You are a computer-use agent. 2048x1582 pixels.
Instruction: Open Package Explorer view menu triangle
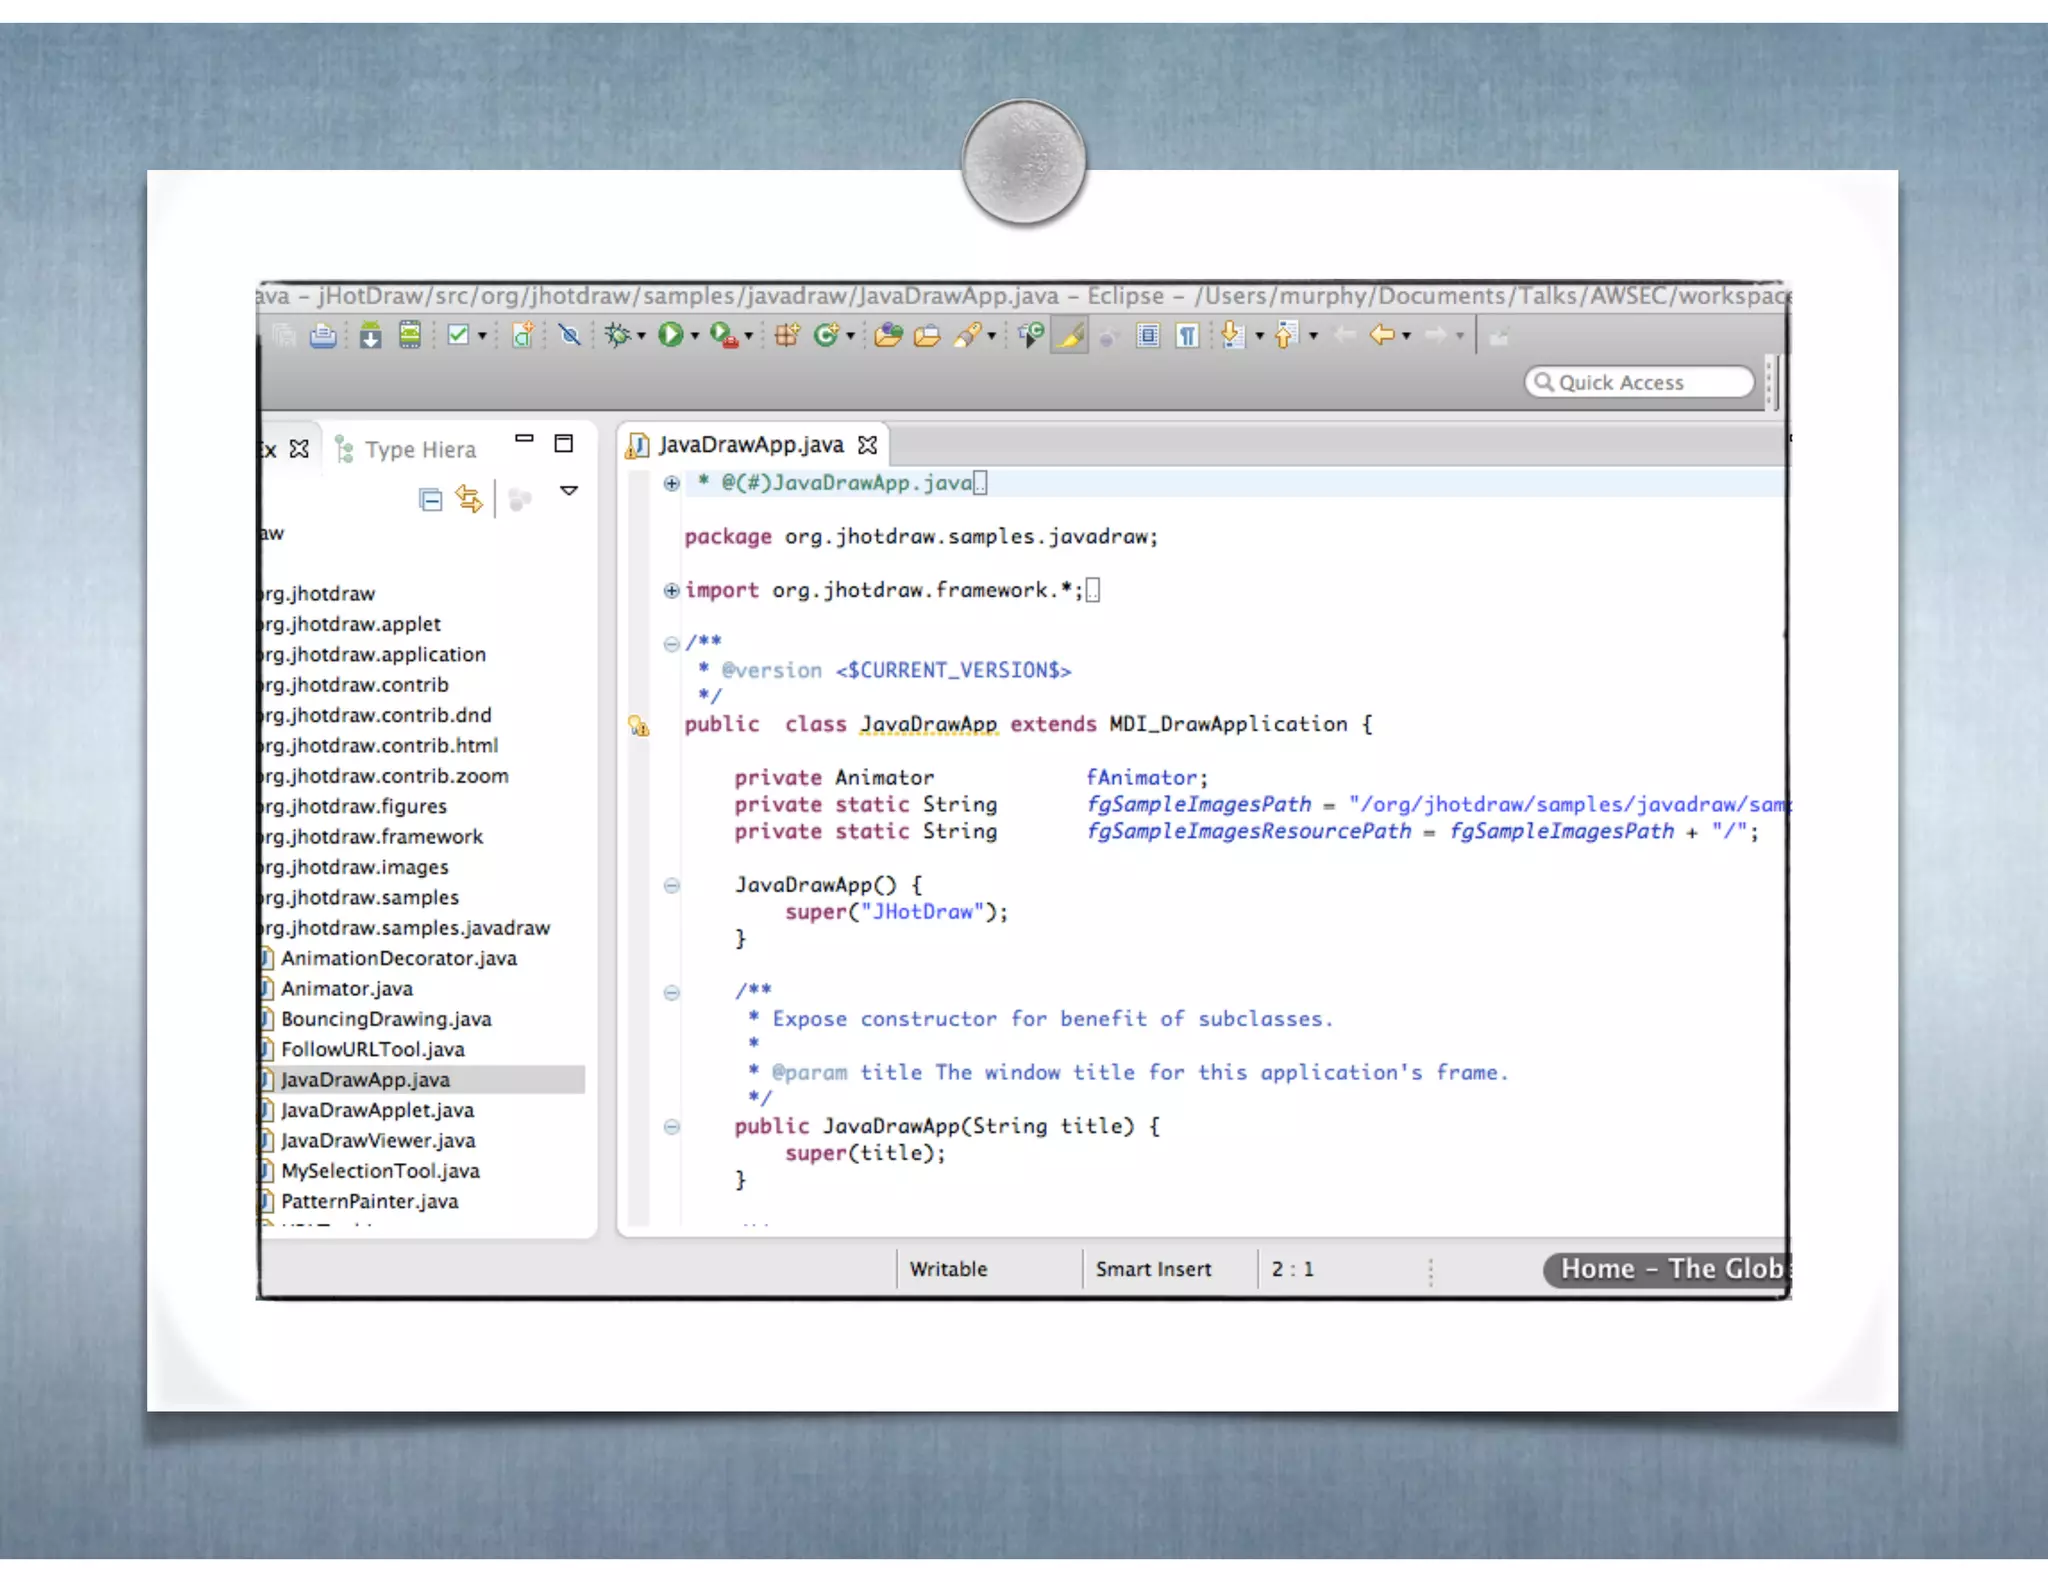[x=569, y=491]
